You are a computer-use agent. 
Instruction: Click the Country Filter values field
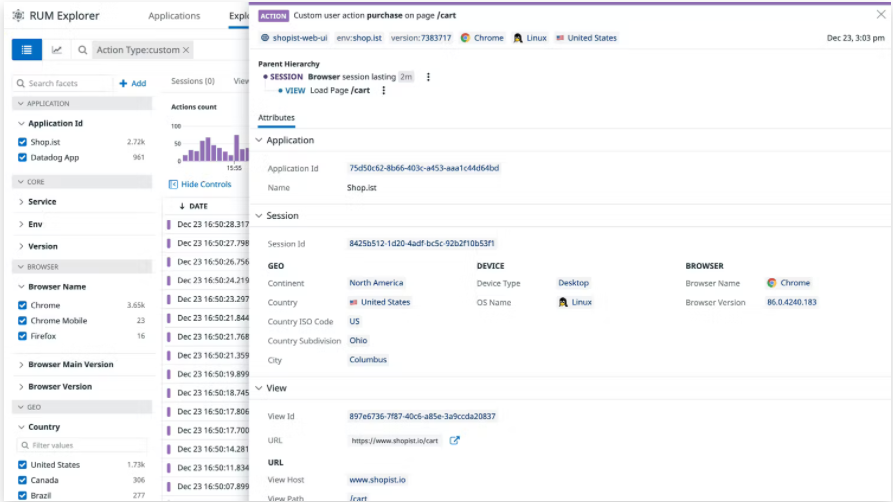tap(82, 446)
